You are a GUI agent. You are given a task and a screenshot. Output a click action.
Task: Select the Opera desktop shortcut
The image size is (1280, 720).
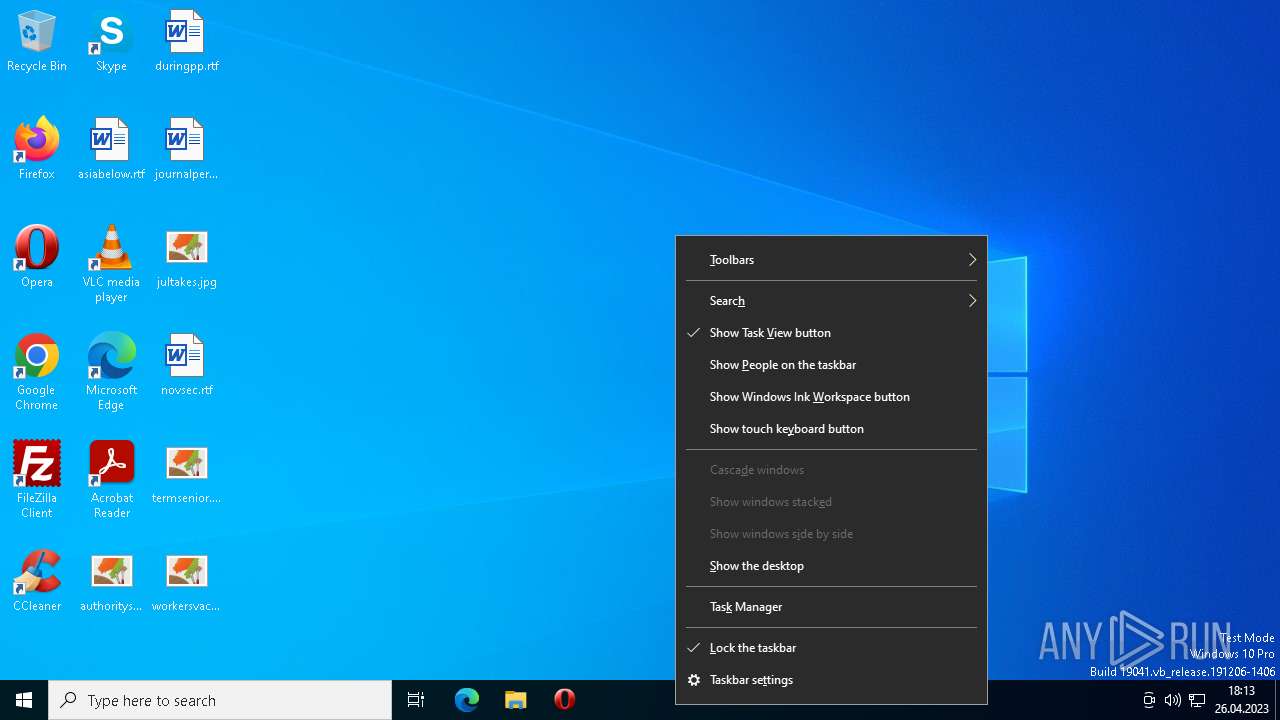pos(37,257)
